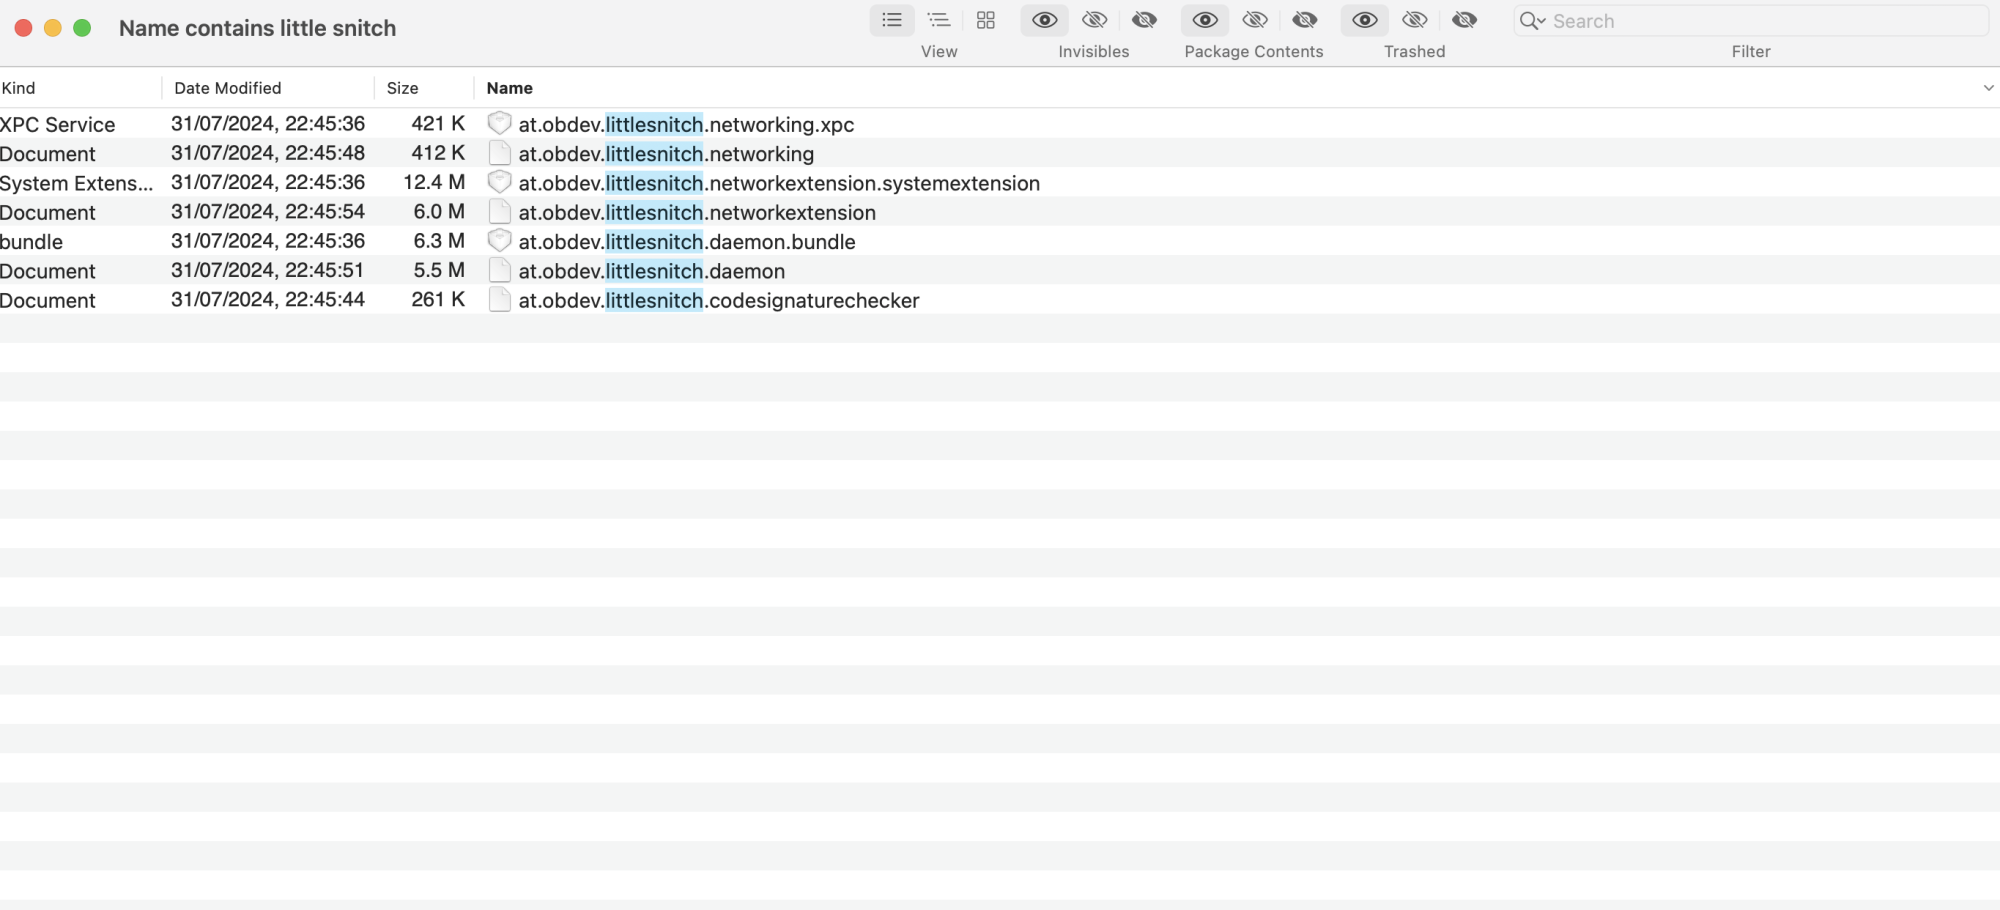This screenshot has height=910, width=2000.
Task: Select middle Invisibles eye option
Action: click(1095, 20)
